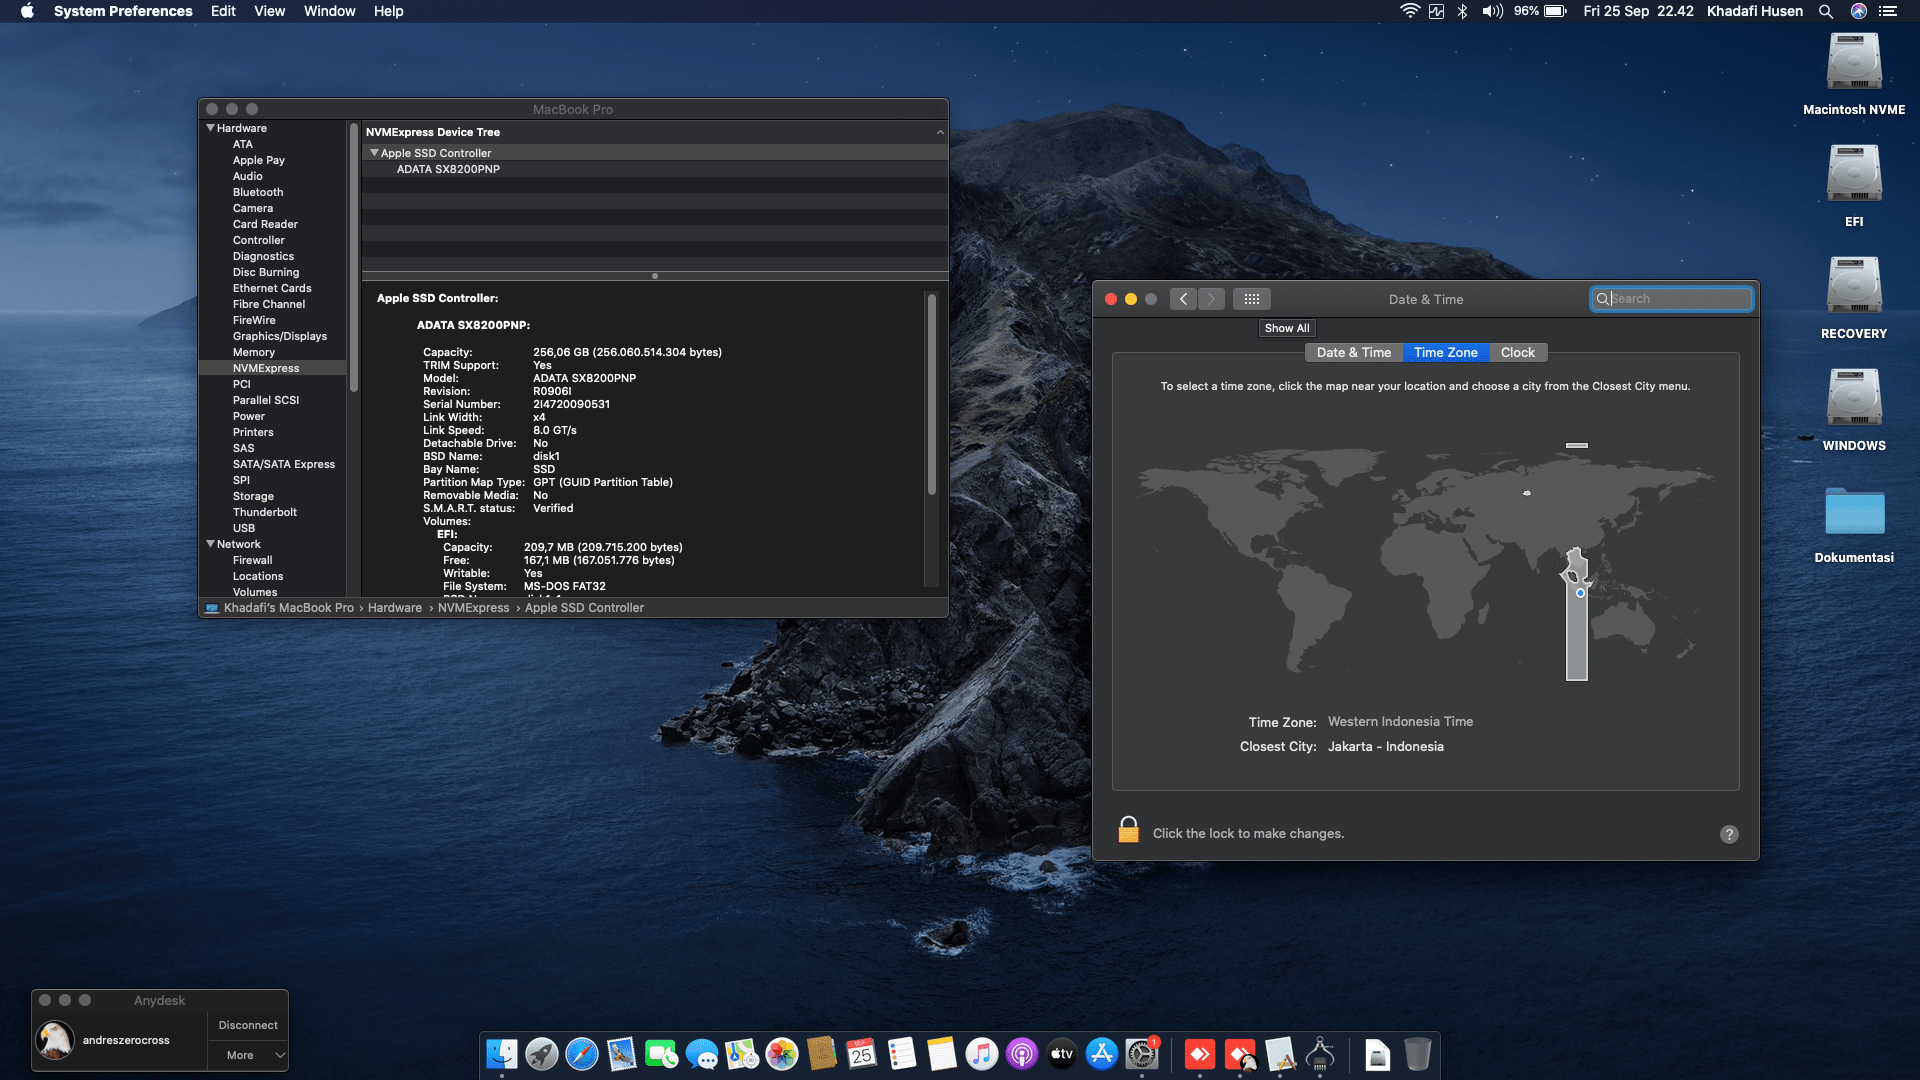Viewport: 1920px width, 1080px height.
Task: Open the View menu
Action: click(x=270, y=11)
